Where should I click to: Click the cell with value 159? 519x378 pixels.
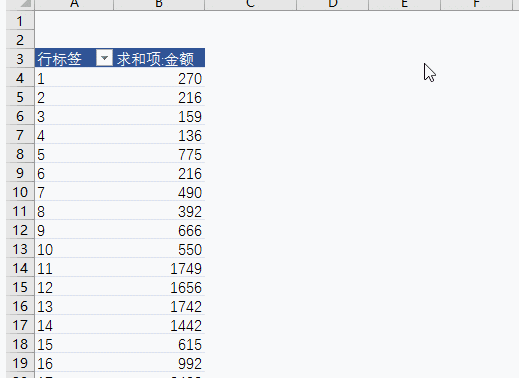pyautogui.click(x=159, y=116)
